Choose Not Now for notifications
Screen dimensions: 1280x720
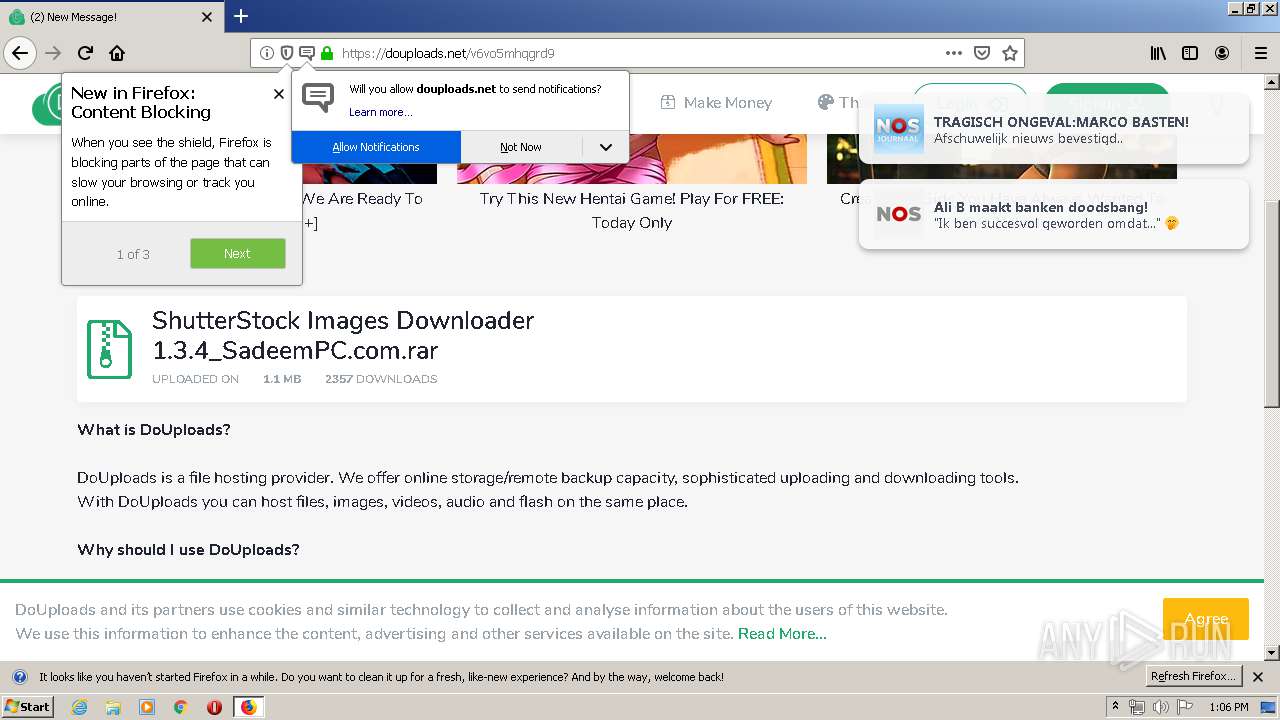521,147
